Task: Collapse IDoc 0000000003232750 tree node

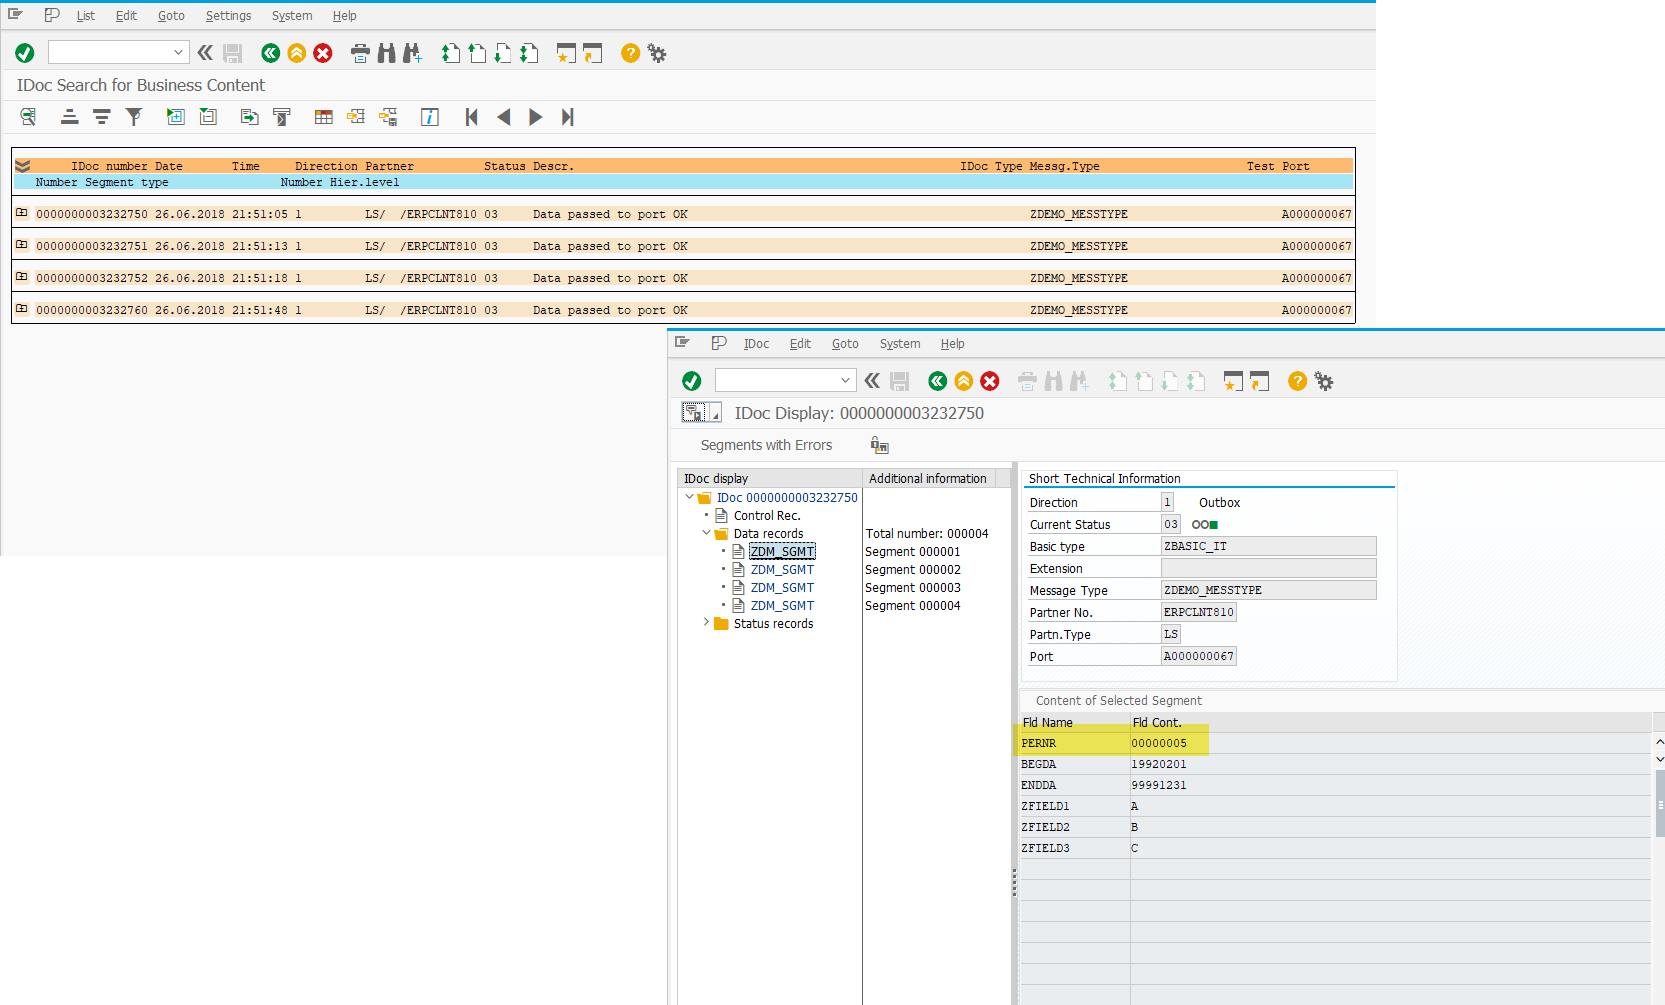Action: (x=689, y=497)
